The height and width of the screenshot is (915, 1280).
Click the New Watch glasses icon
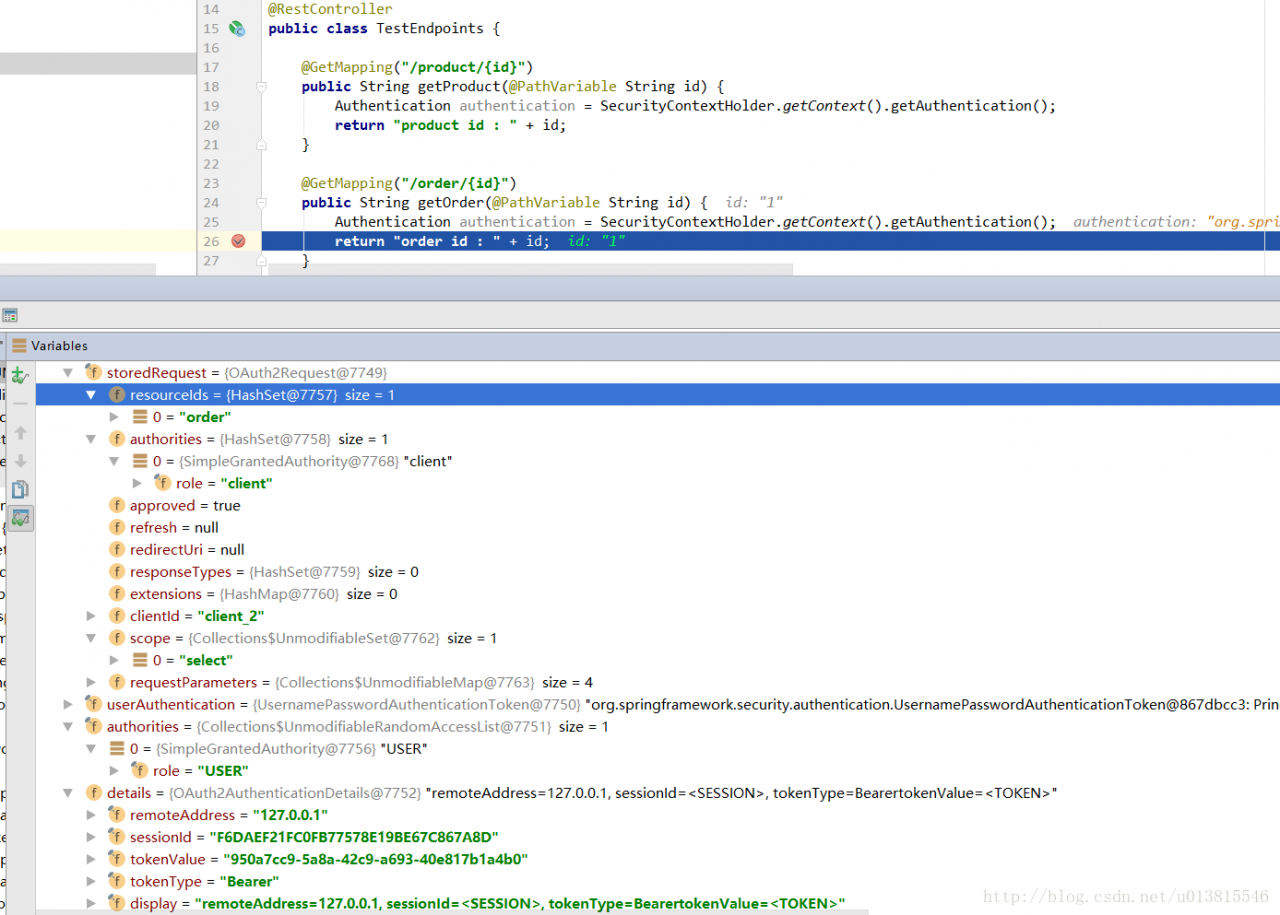pos(19,375)
